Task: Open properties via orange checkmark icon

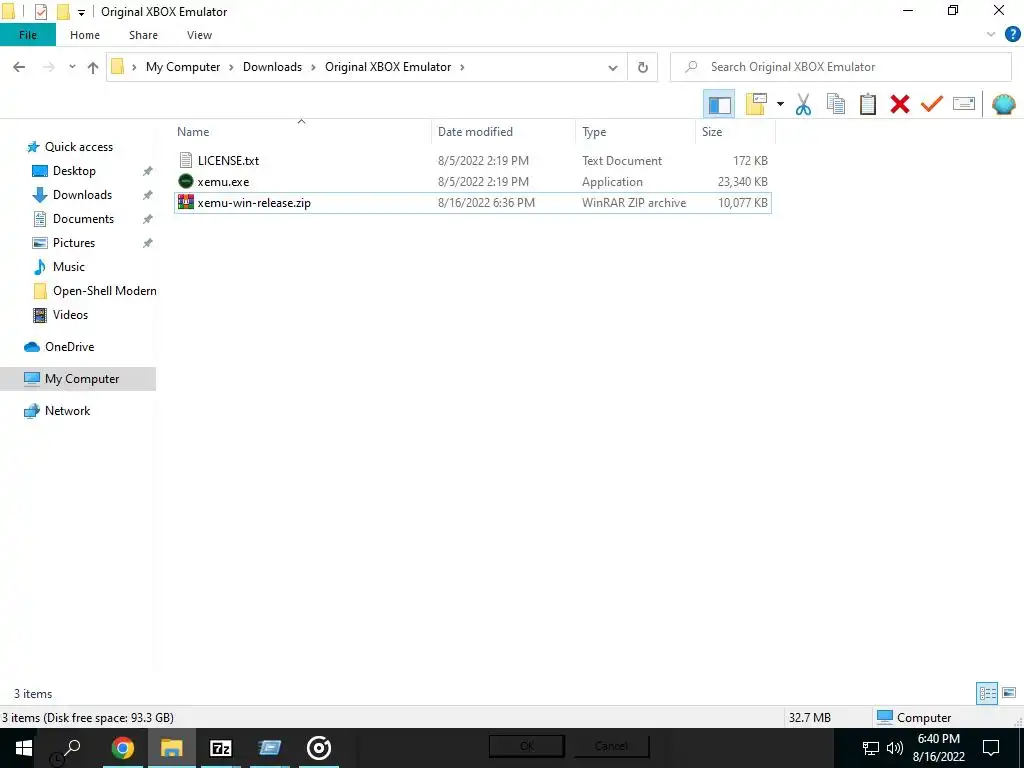Action: click(931, 104)
